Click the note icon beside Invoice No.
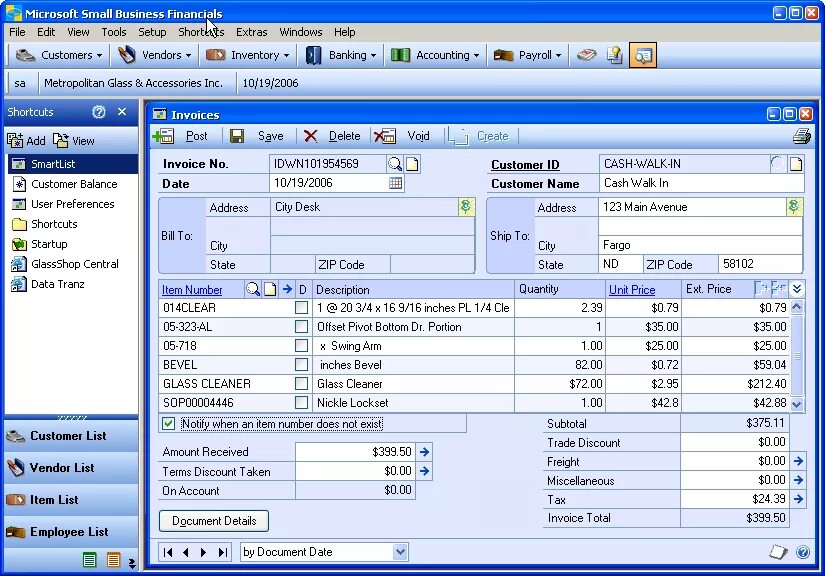This screenshot has width=825, height=576. click(412, 164)
